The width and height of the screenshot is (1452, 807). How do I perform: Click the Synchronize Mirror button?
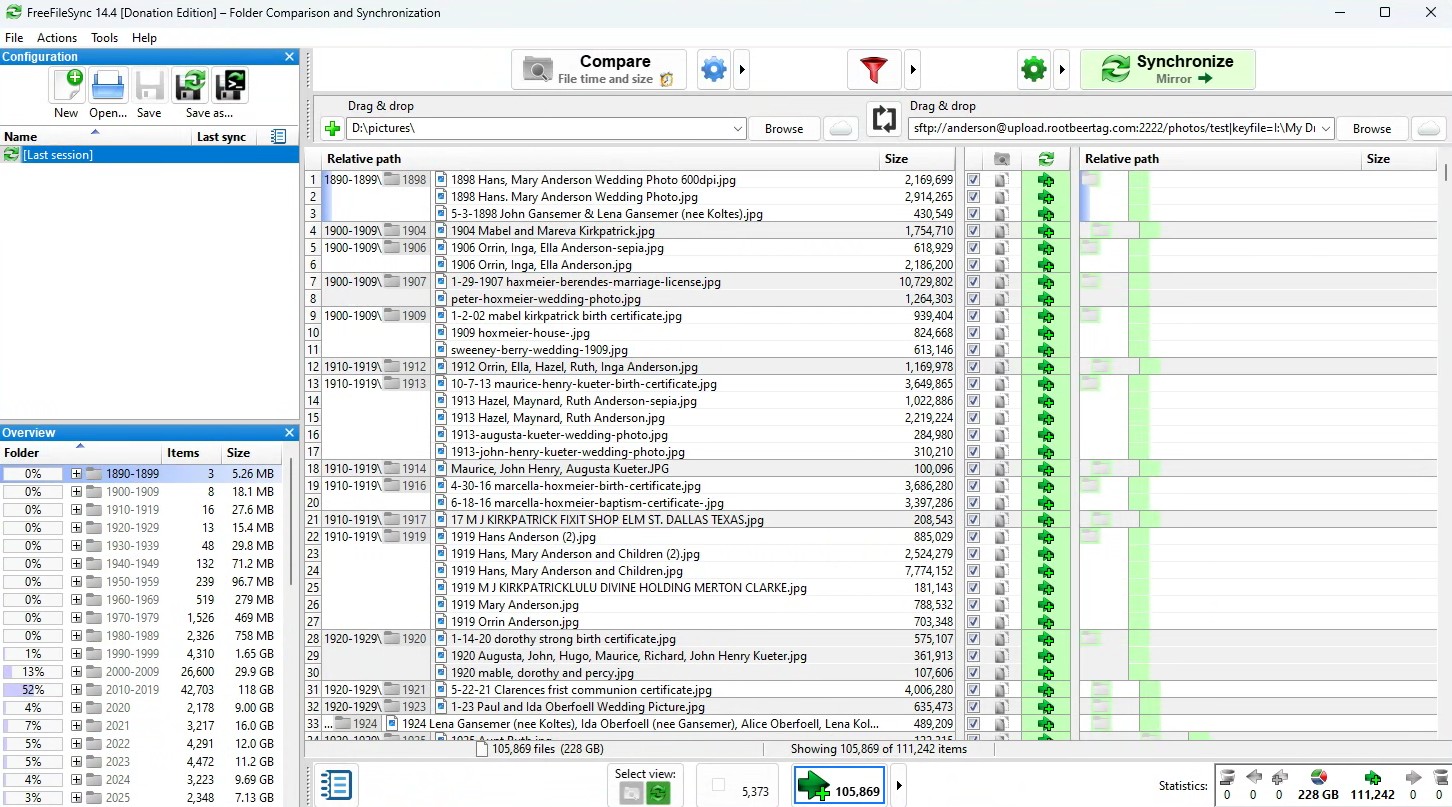(1167, 70)
